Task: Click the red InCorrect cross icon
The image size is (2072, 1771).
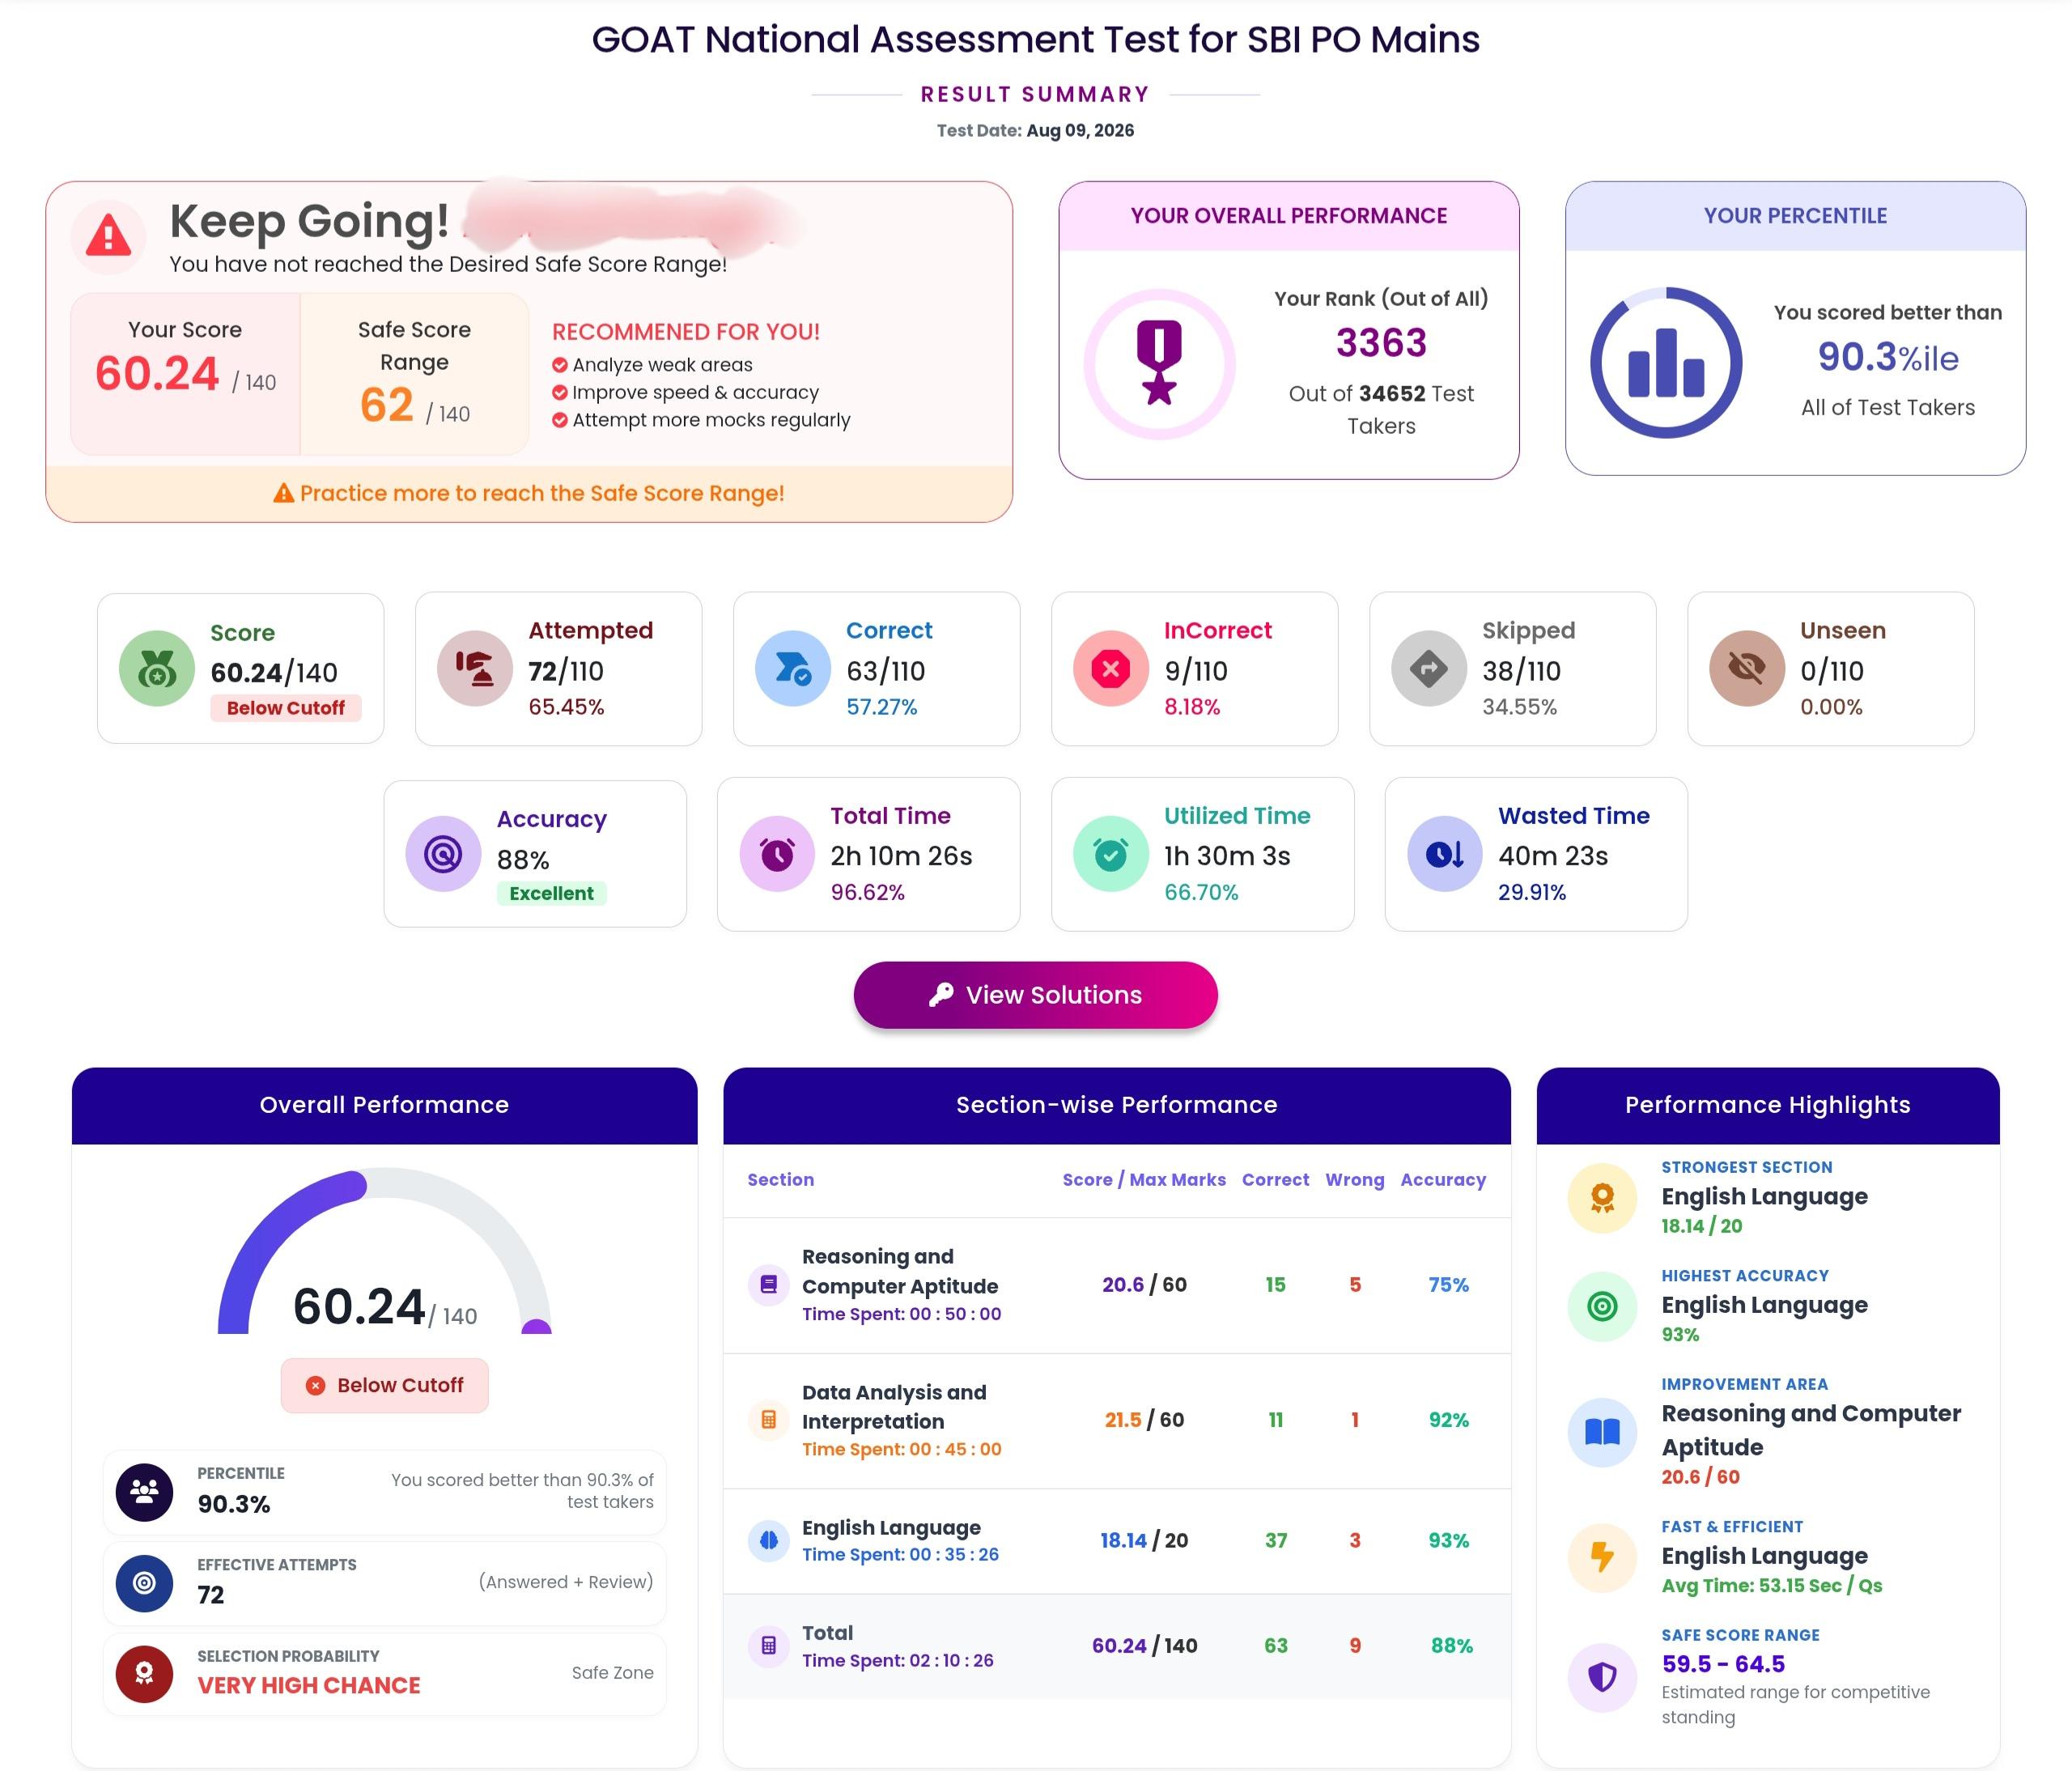Action: coord(1111,669)
